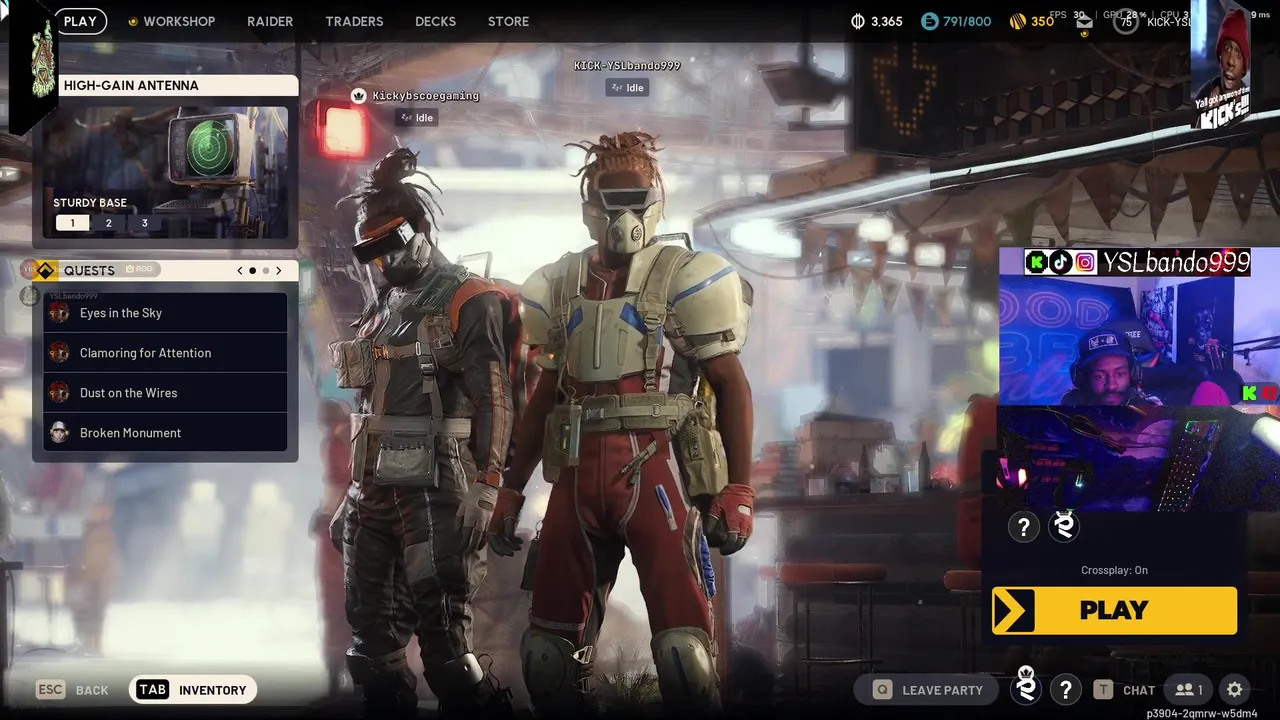Click the YSLbando999 overlay name text

1175,263
